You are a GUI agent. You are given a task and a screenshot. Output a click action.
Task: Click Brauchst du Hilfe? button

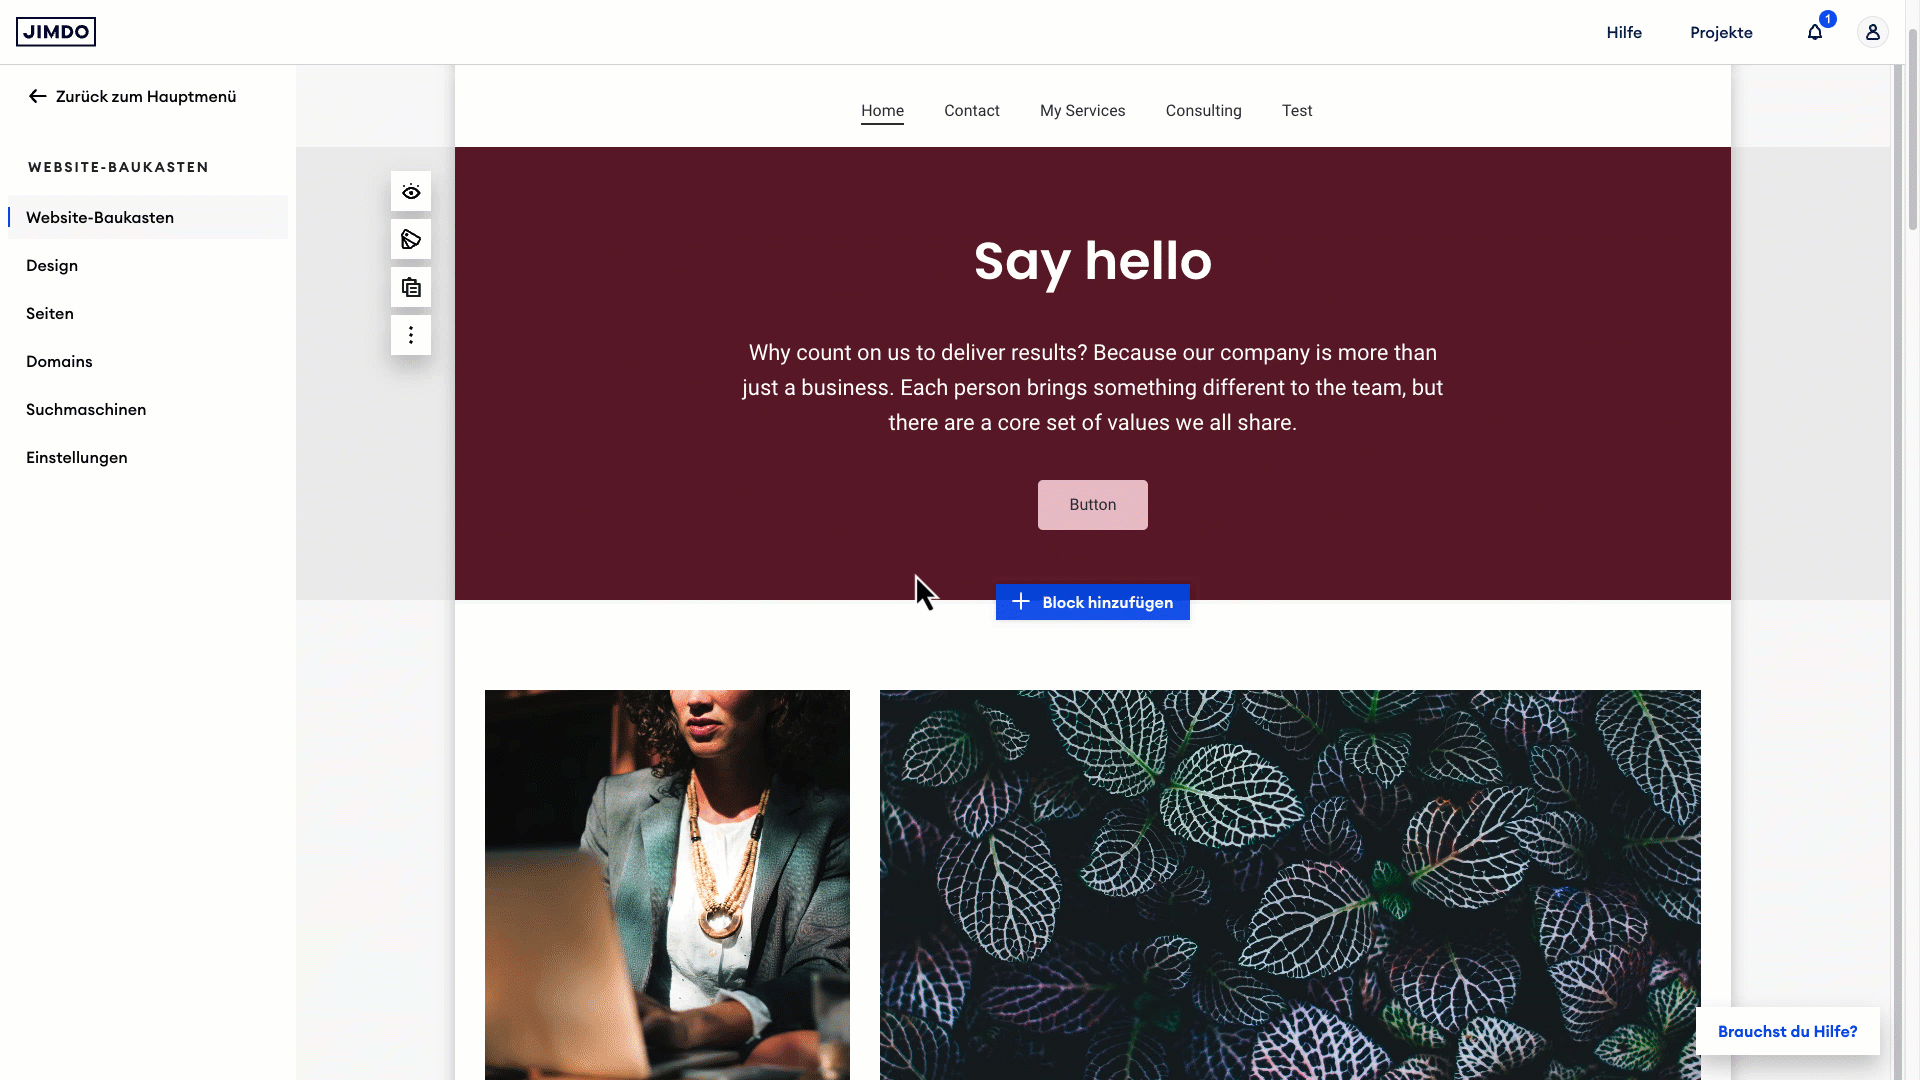(1788, 1031)
